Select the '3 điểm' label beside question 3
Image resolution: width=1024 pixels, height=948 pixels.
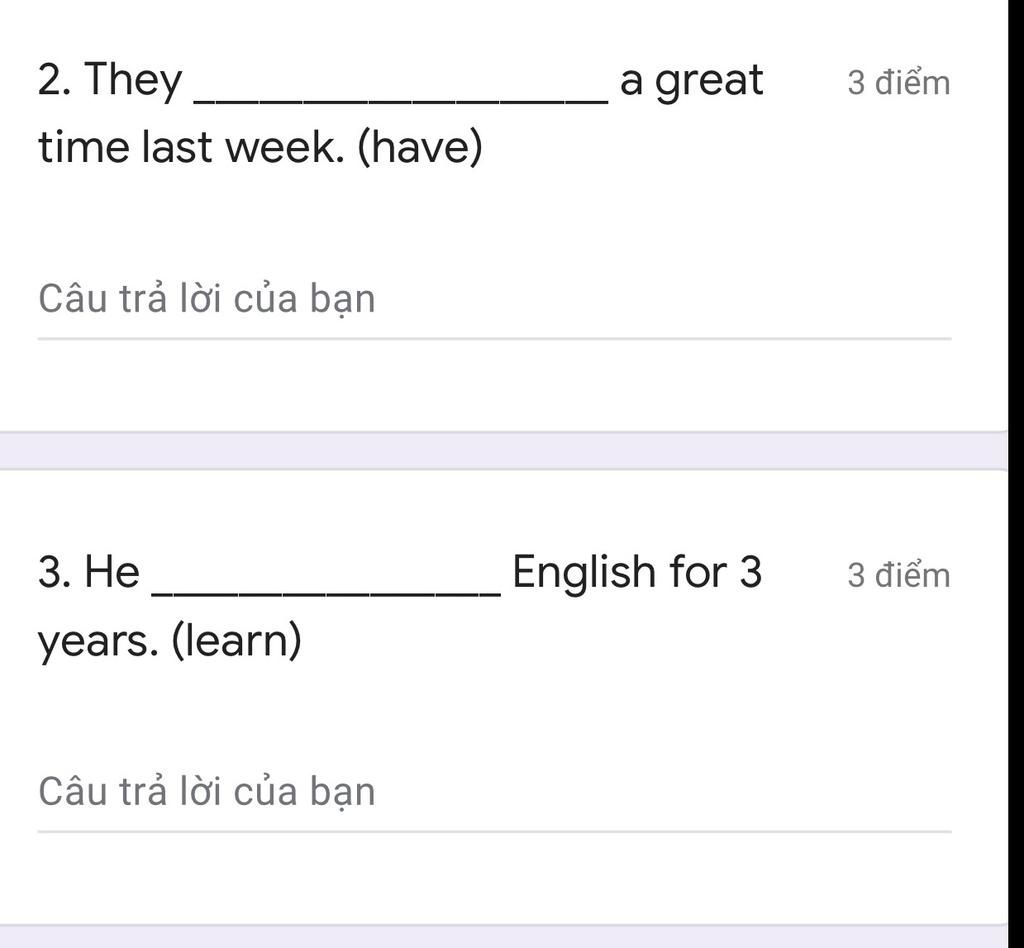(899, 576)
